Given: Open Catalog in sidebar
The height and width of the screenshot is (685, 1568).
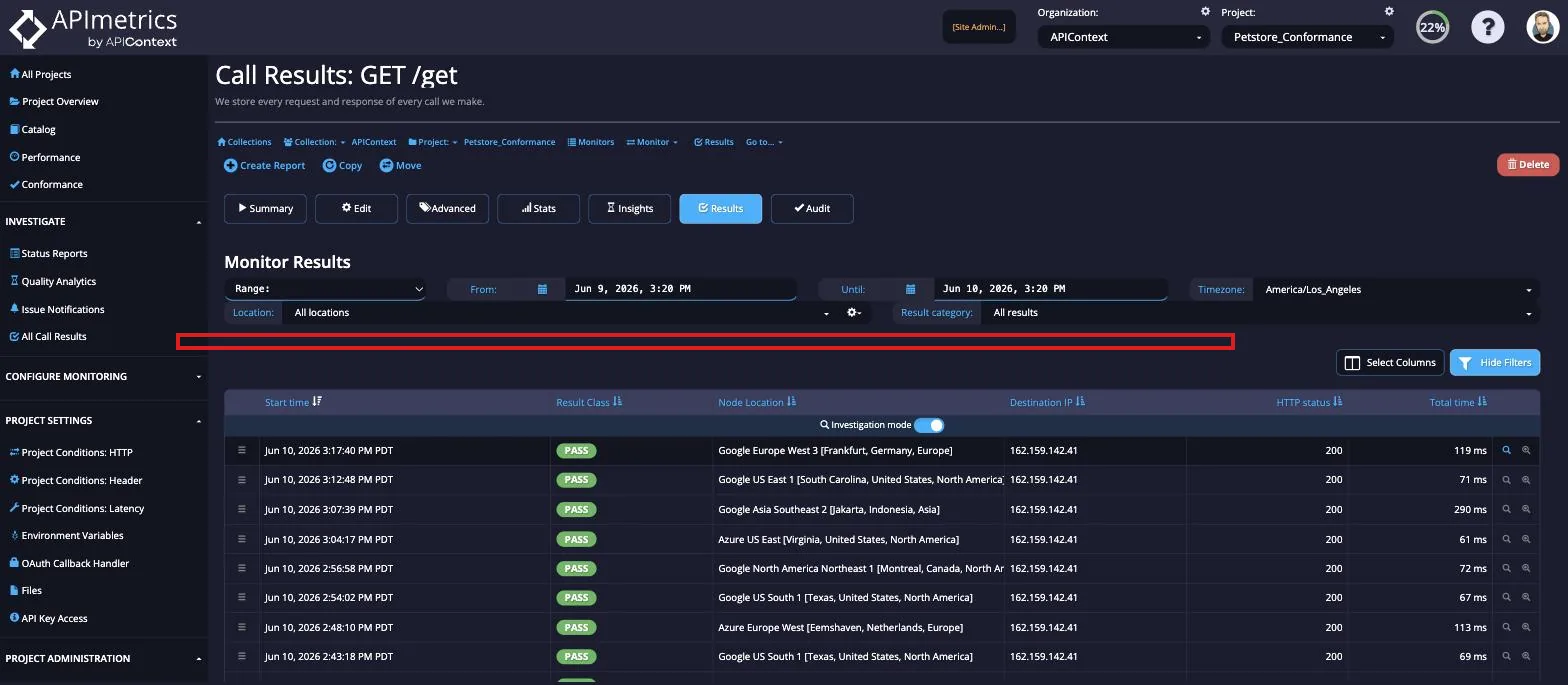Looking at the screenshot, I should [x=32, y=130].
